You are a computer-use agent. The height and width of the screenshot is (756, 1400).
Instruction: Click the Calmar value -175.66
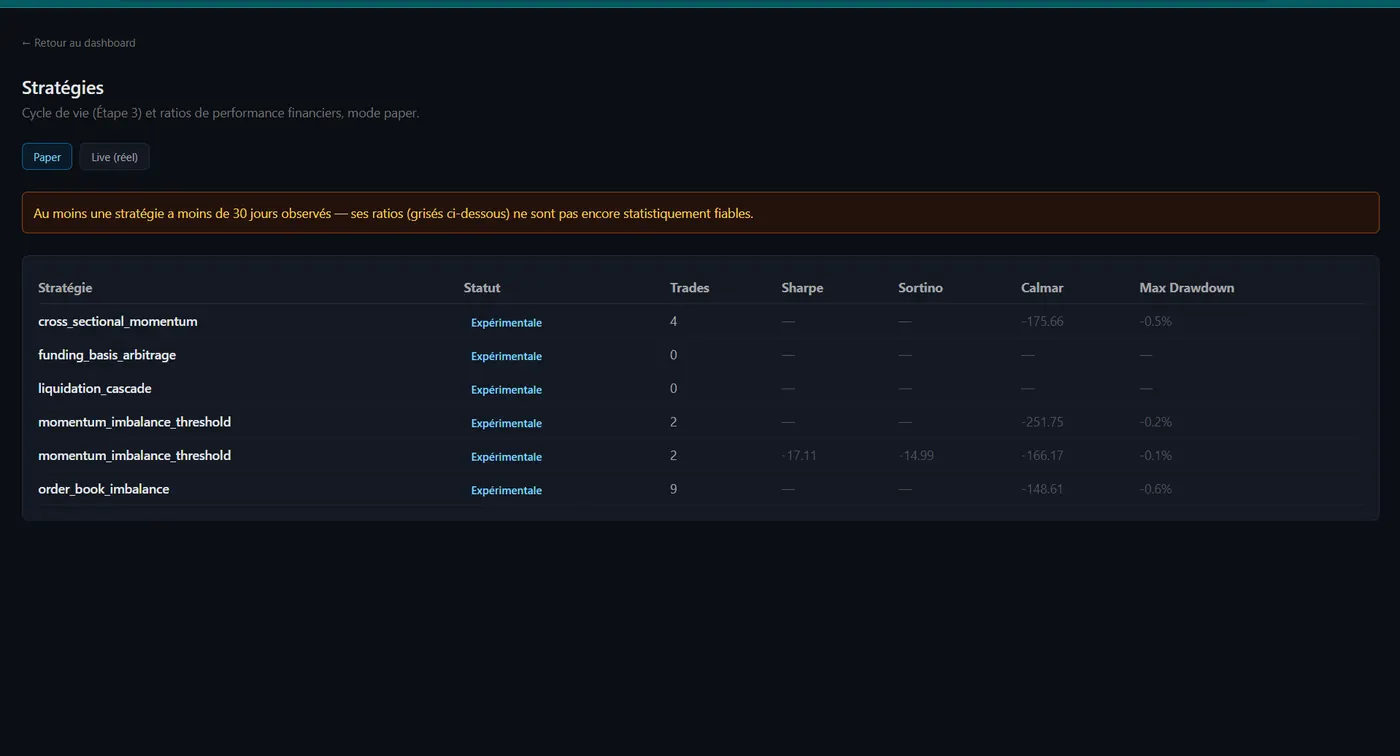1042,322
